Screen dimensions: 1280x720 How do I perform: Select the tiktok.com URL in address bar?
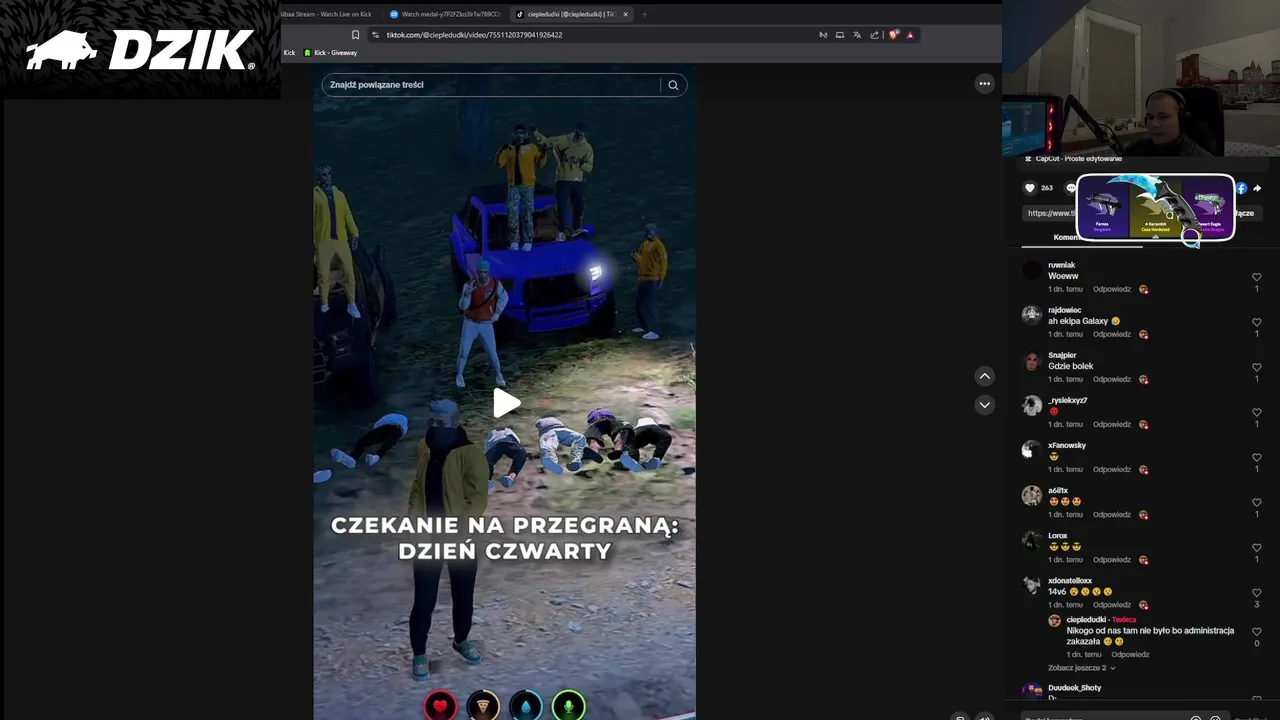(x=474, y=35)
